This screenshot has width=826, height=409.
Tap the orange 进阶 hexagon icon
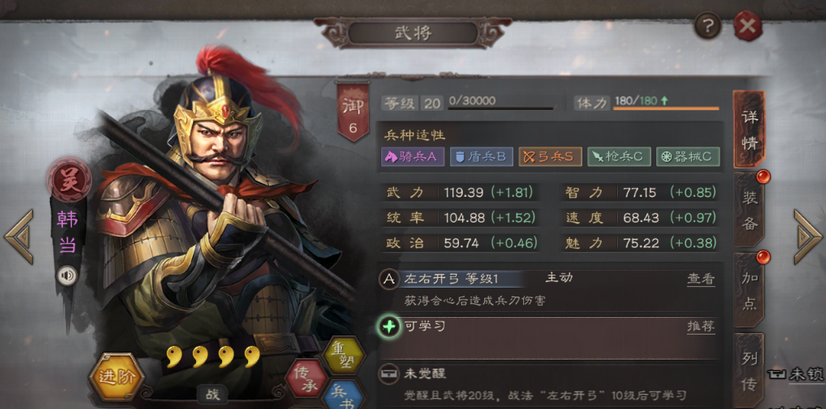(x=116, y=377)
